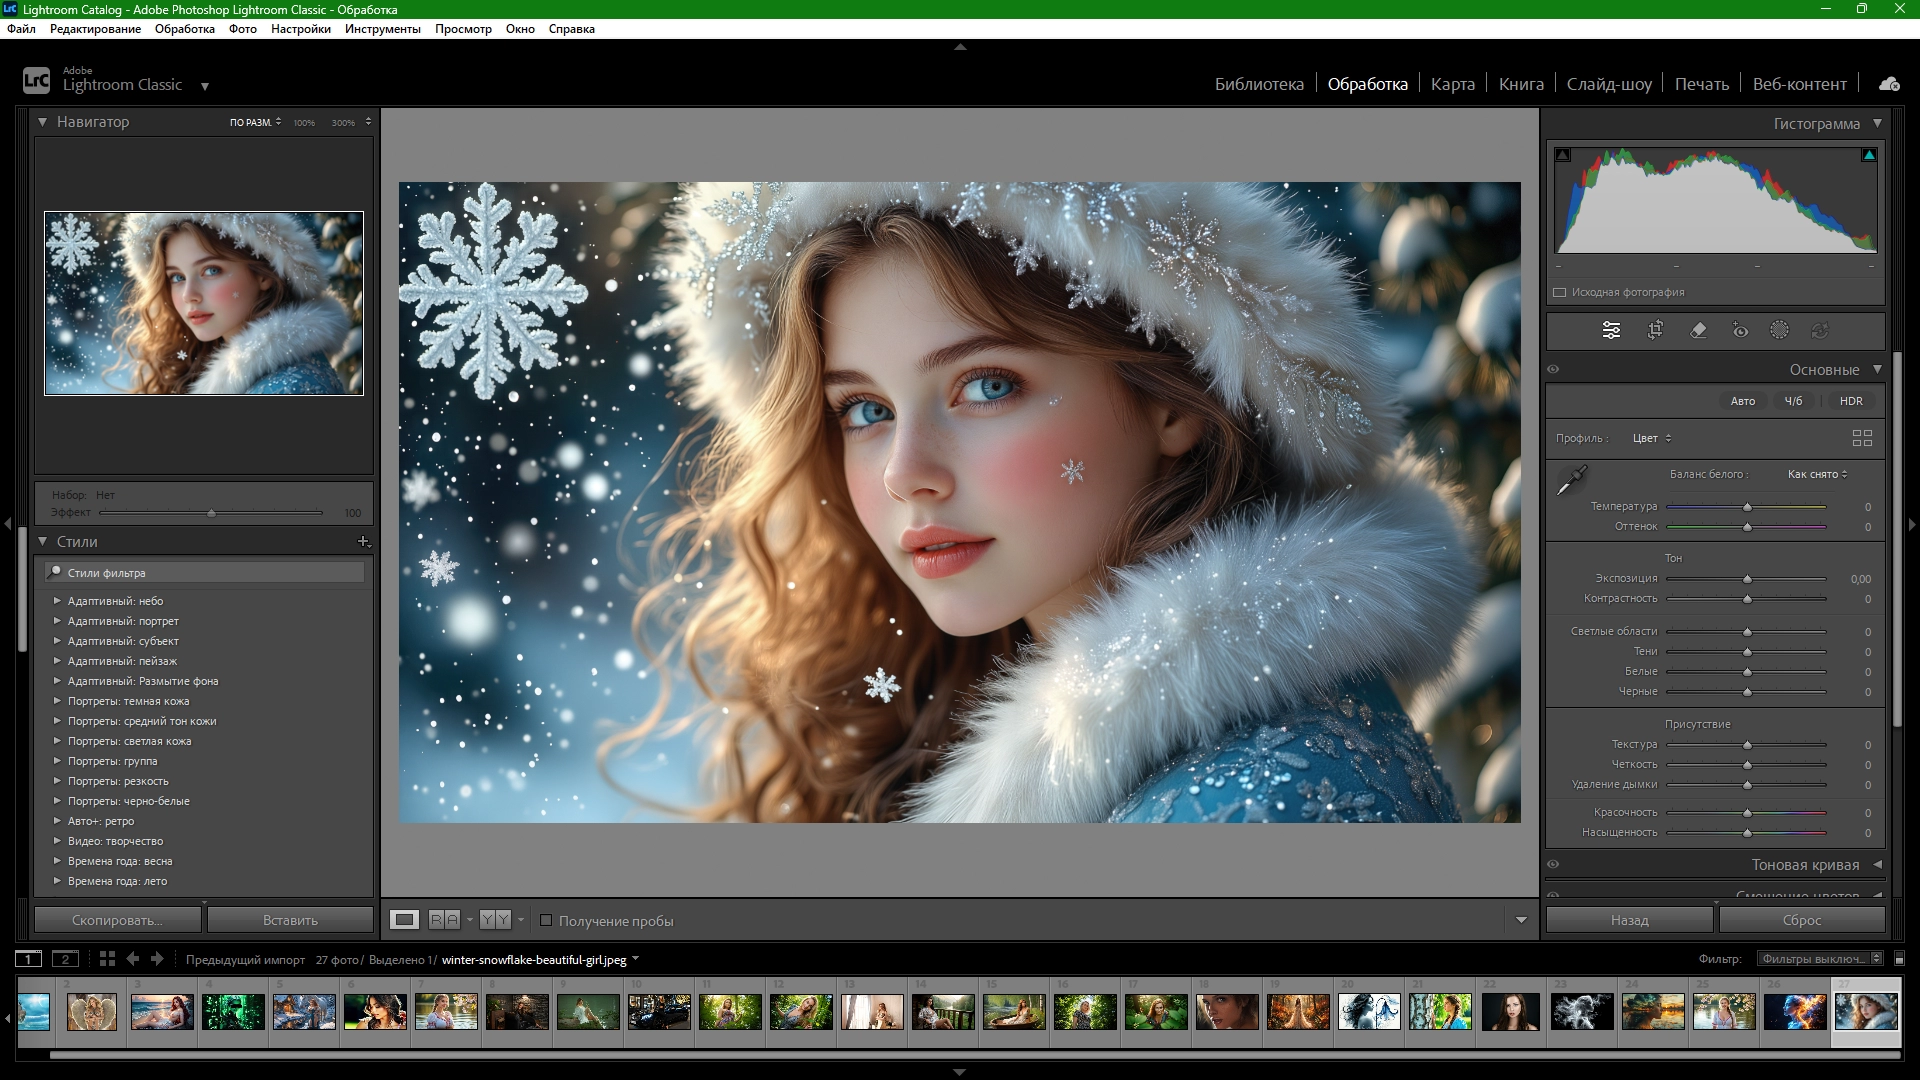Toggle Основные panel visibility eye
The height and width of the screenshot is (1080, 1920).
pyautogui.click(x=1553, y=369)
